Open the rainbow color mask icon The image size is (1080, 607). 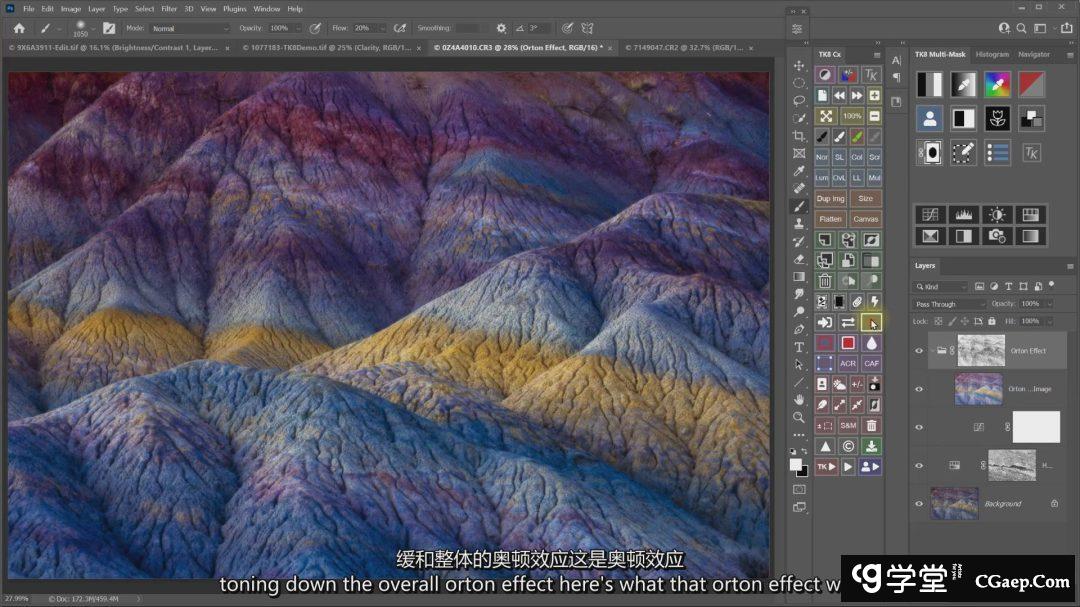coord(995,84)
